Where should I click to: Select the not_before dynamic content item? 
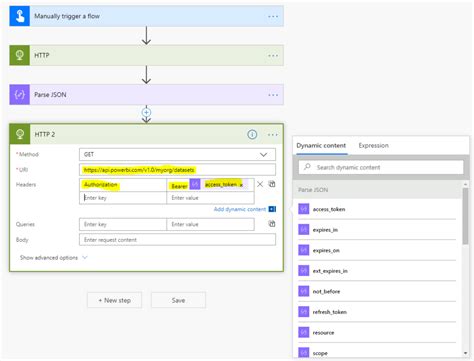tap(377, 292)
